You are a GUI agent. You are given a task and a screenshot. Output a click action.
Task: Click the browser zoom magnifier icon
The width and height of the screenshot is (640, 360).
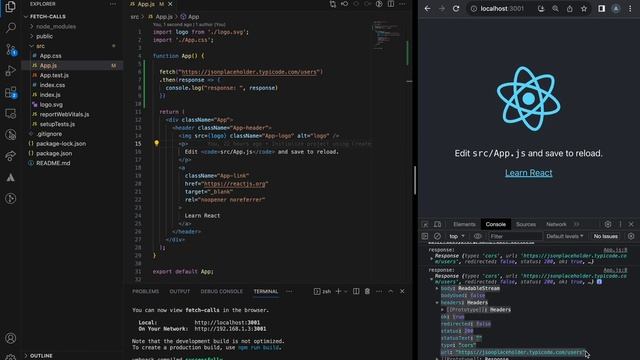556,9
